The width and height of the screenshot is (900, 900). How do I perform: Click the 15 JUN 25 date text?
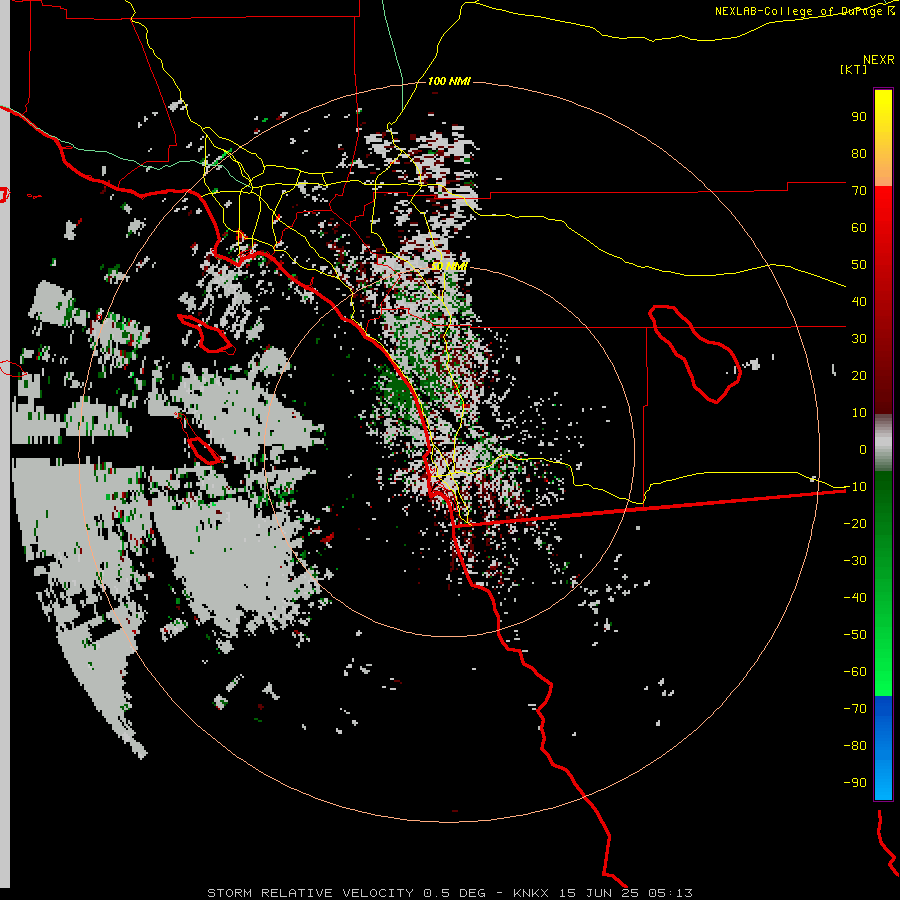pos(599,893)
